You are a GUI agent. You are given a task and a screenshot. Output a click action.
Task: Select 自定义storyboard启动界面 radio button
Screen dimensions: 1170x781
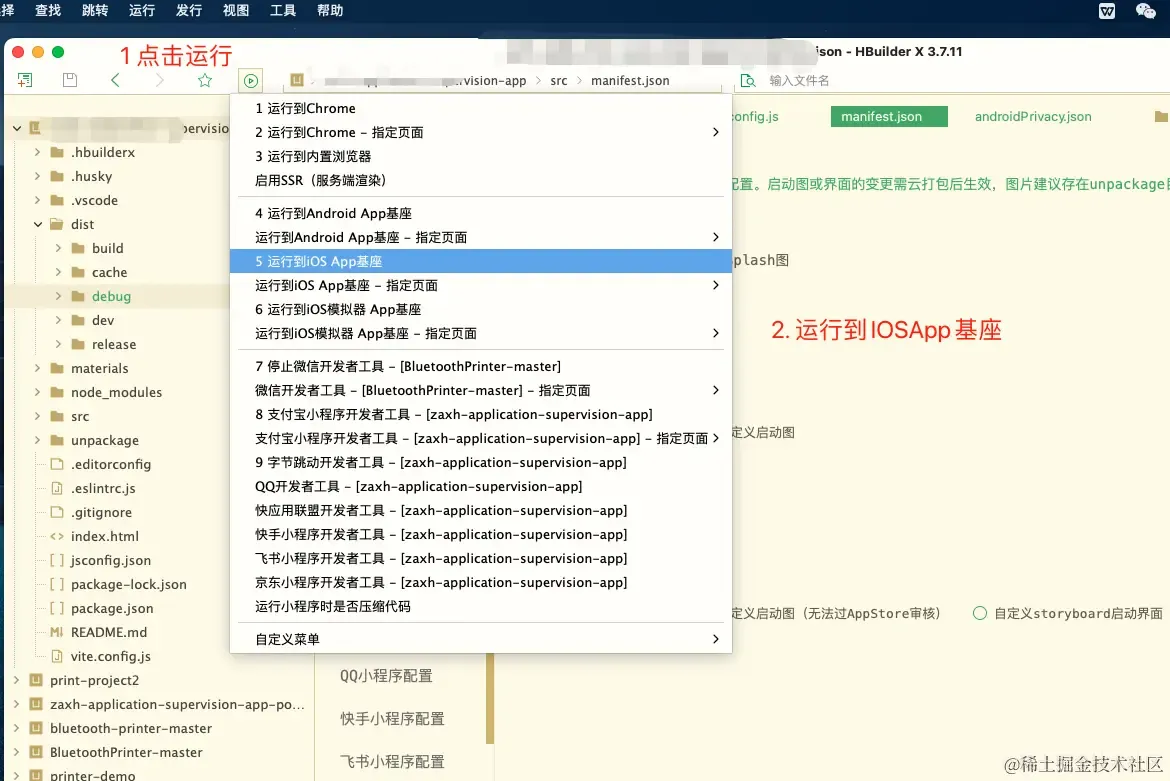(x=980, y=613)
